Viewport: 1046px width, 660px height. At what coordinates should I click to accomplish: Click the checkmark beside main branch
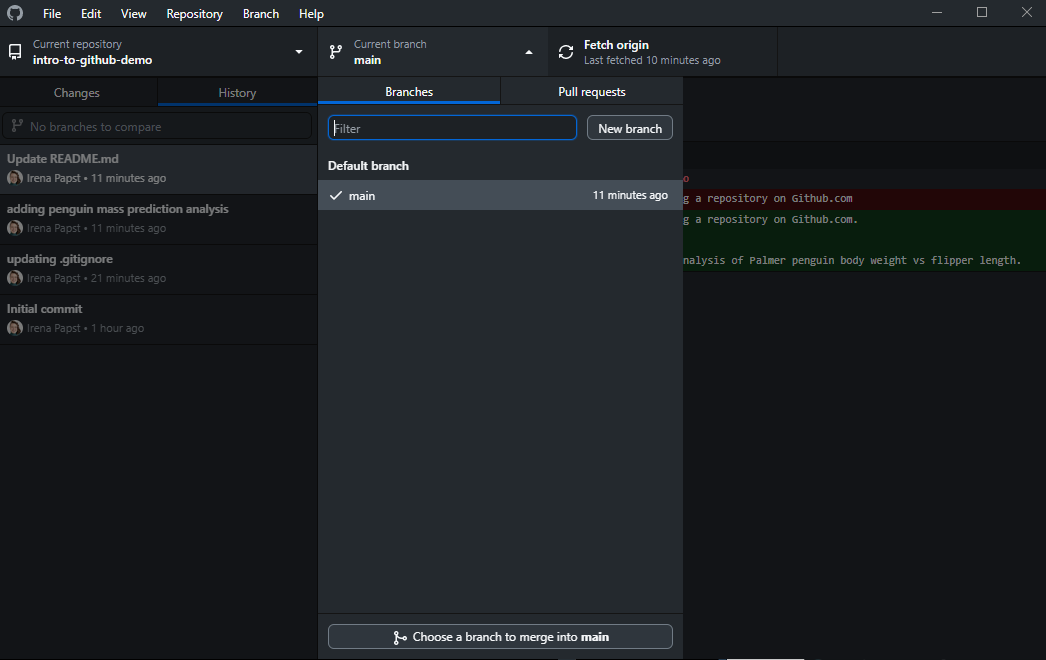click(x=336, y=196)
